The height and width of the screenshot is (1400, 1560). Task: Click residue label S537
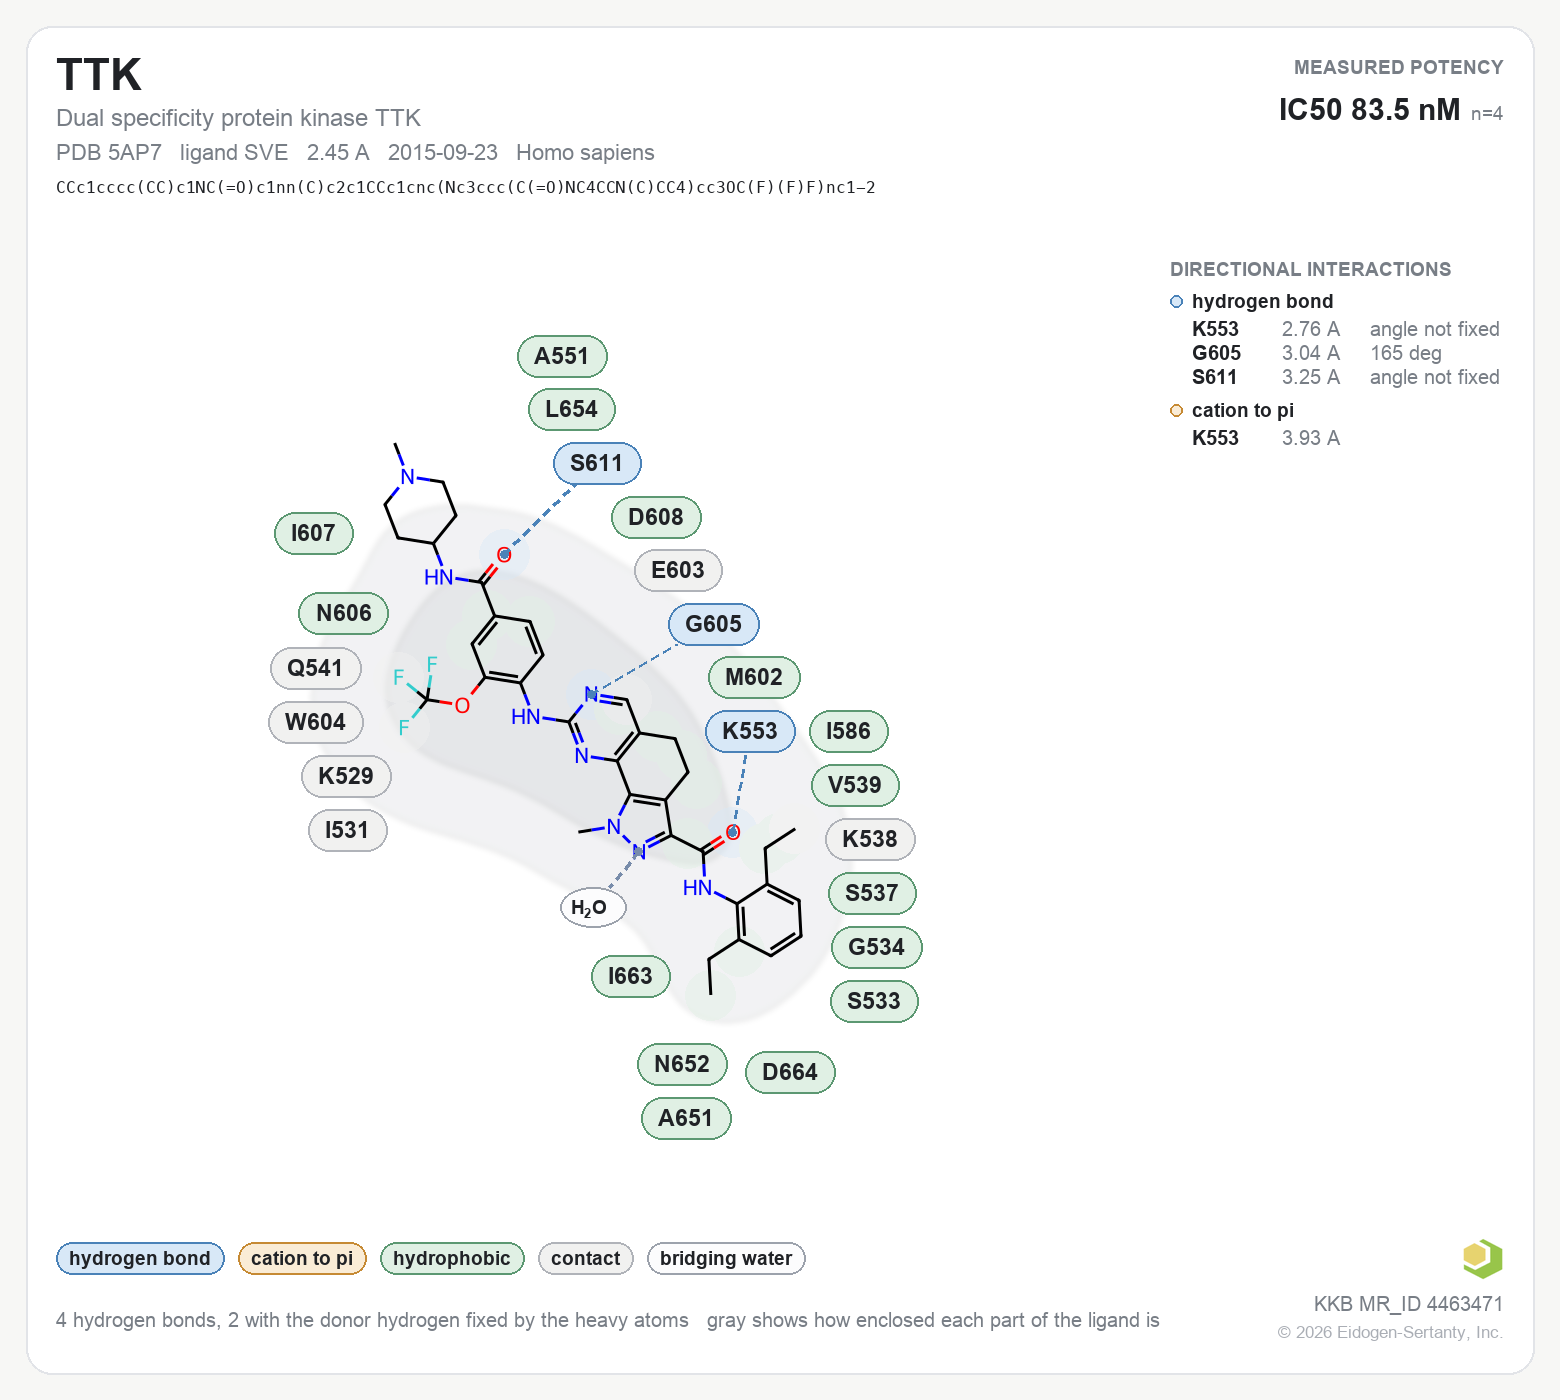pyautogui.click(x=872, y=893)
